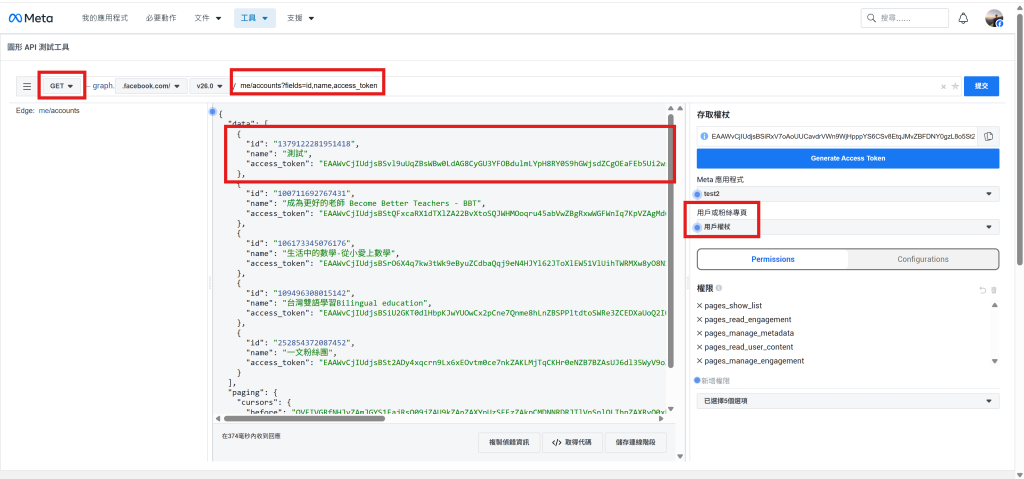The height and width of the screenshot is (479, 1024).
Task: Click the me link in Edge: me/accounts
Action: 44,110
